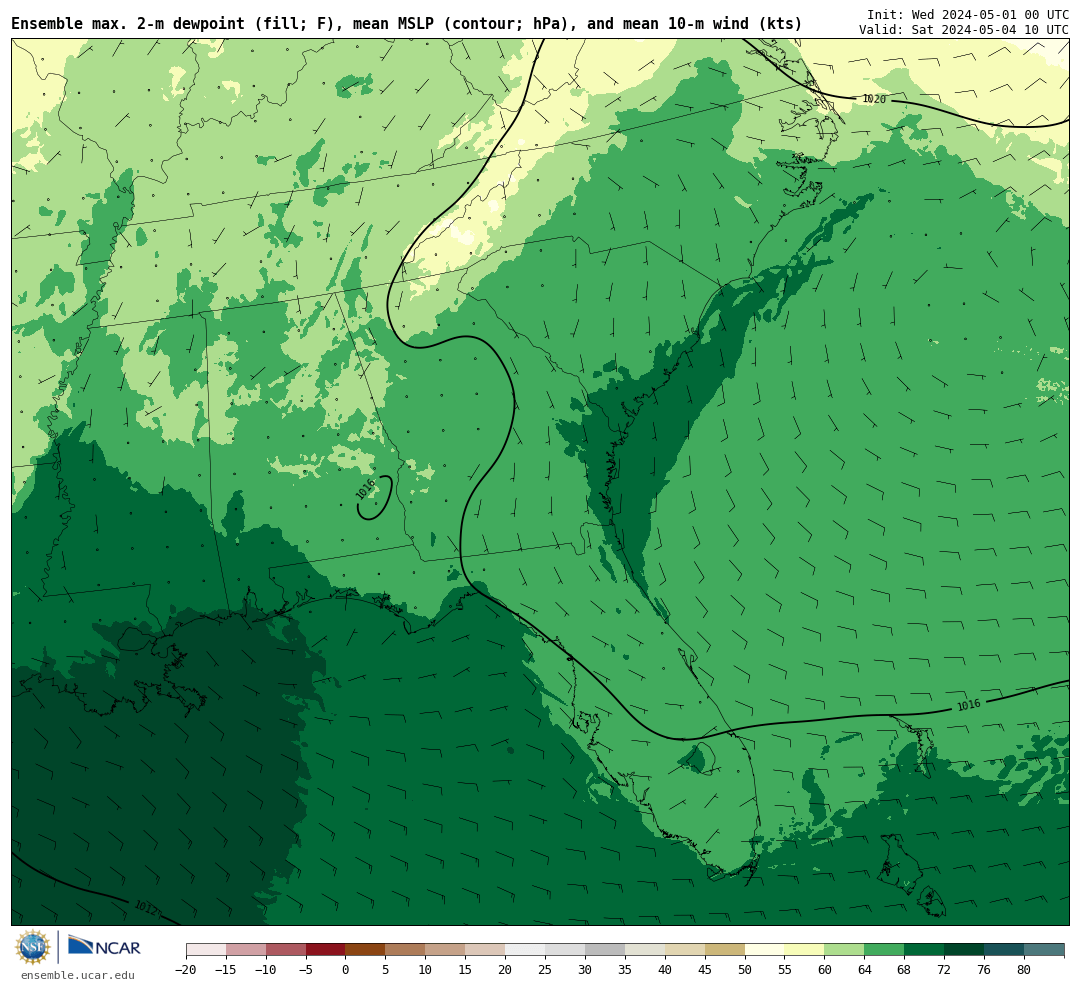This screenshot has height=988, width=1080.
Task: Click the 25 colorbar tick label
Action: (x=546, y=970)
